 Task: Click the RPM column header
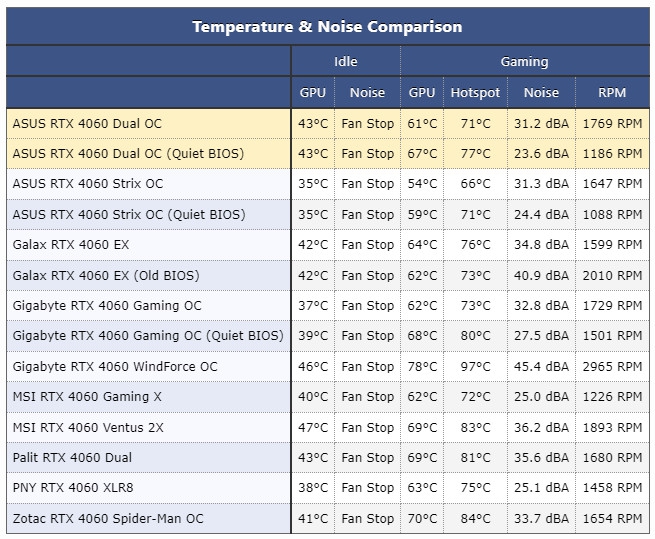(x=612, y=93)
